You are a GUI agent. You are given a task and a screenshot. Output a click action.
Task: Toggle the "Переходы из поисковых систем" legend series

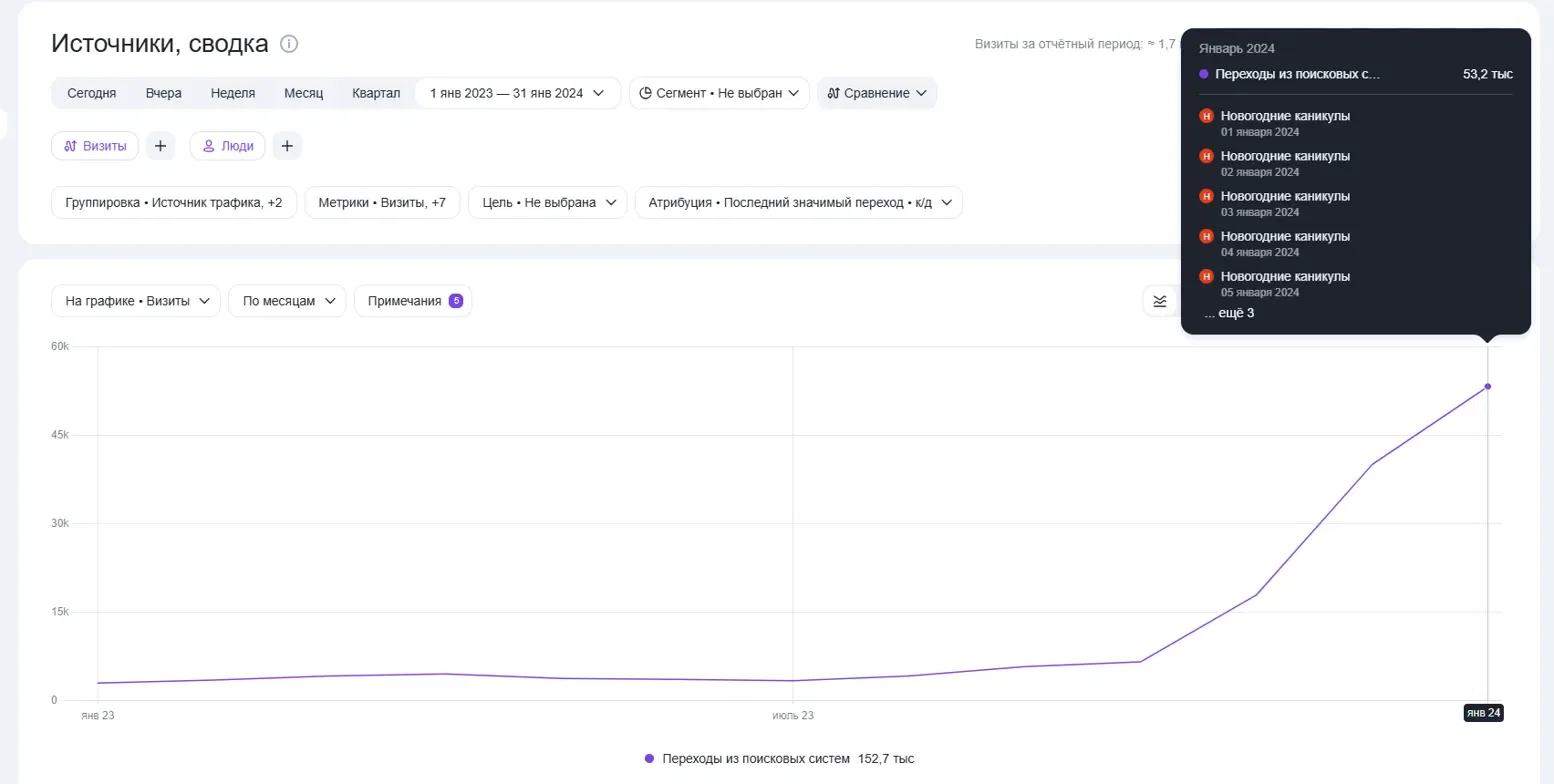click(x=779, y=759)
